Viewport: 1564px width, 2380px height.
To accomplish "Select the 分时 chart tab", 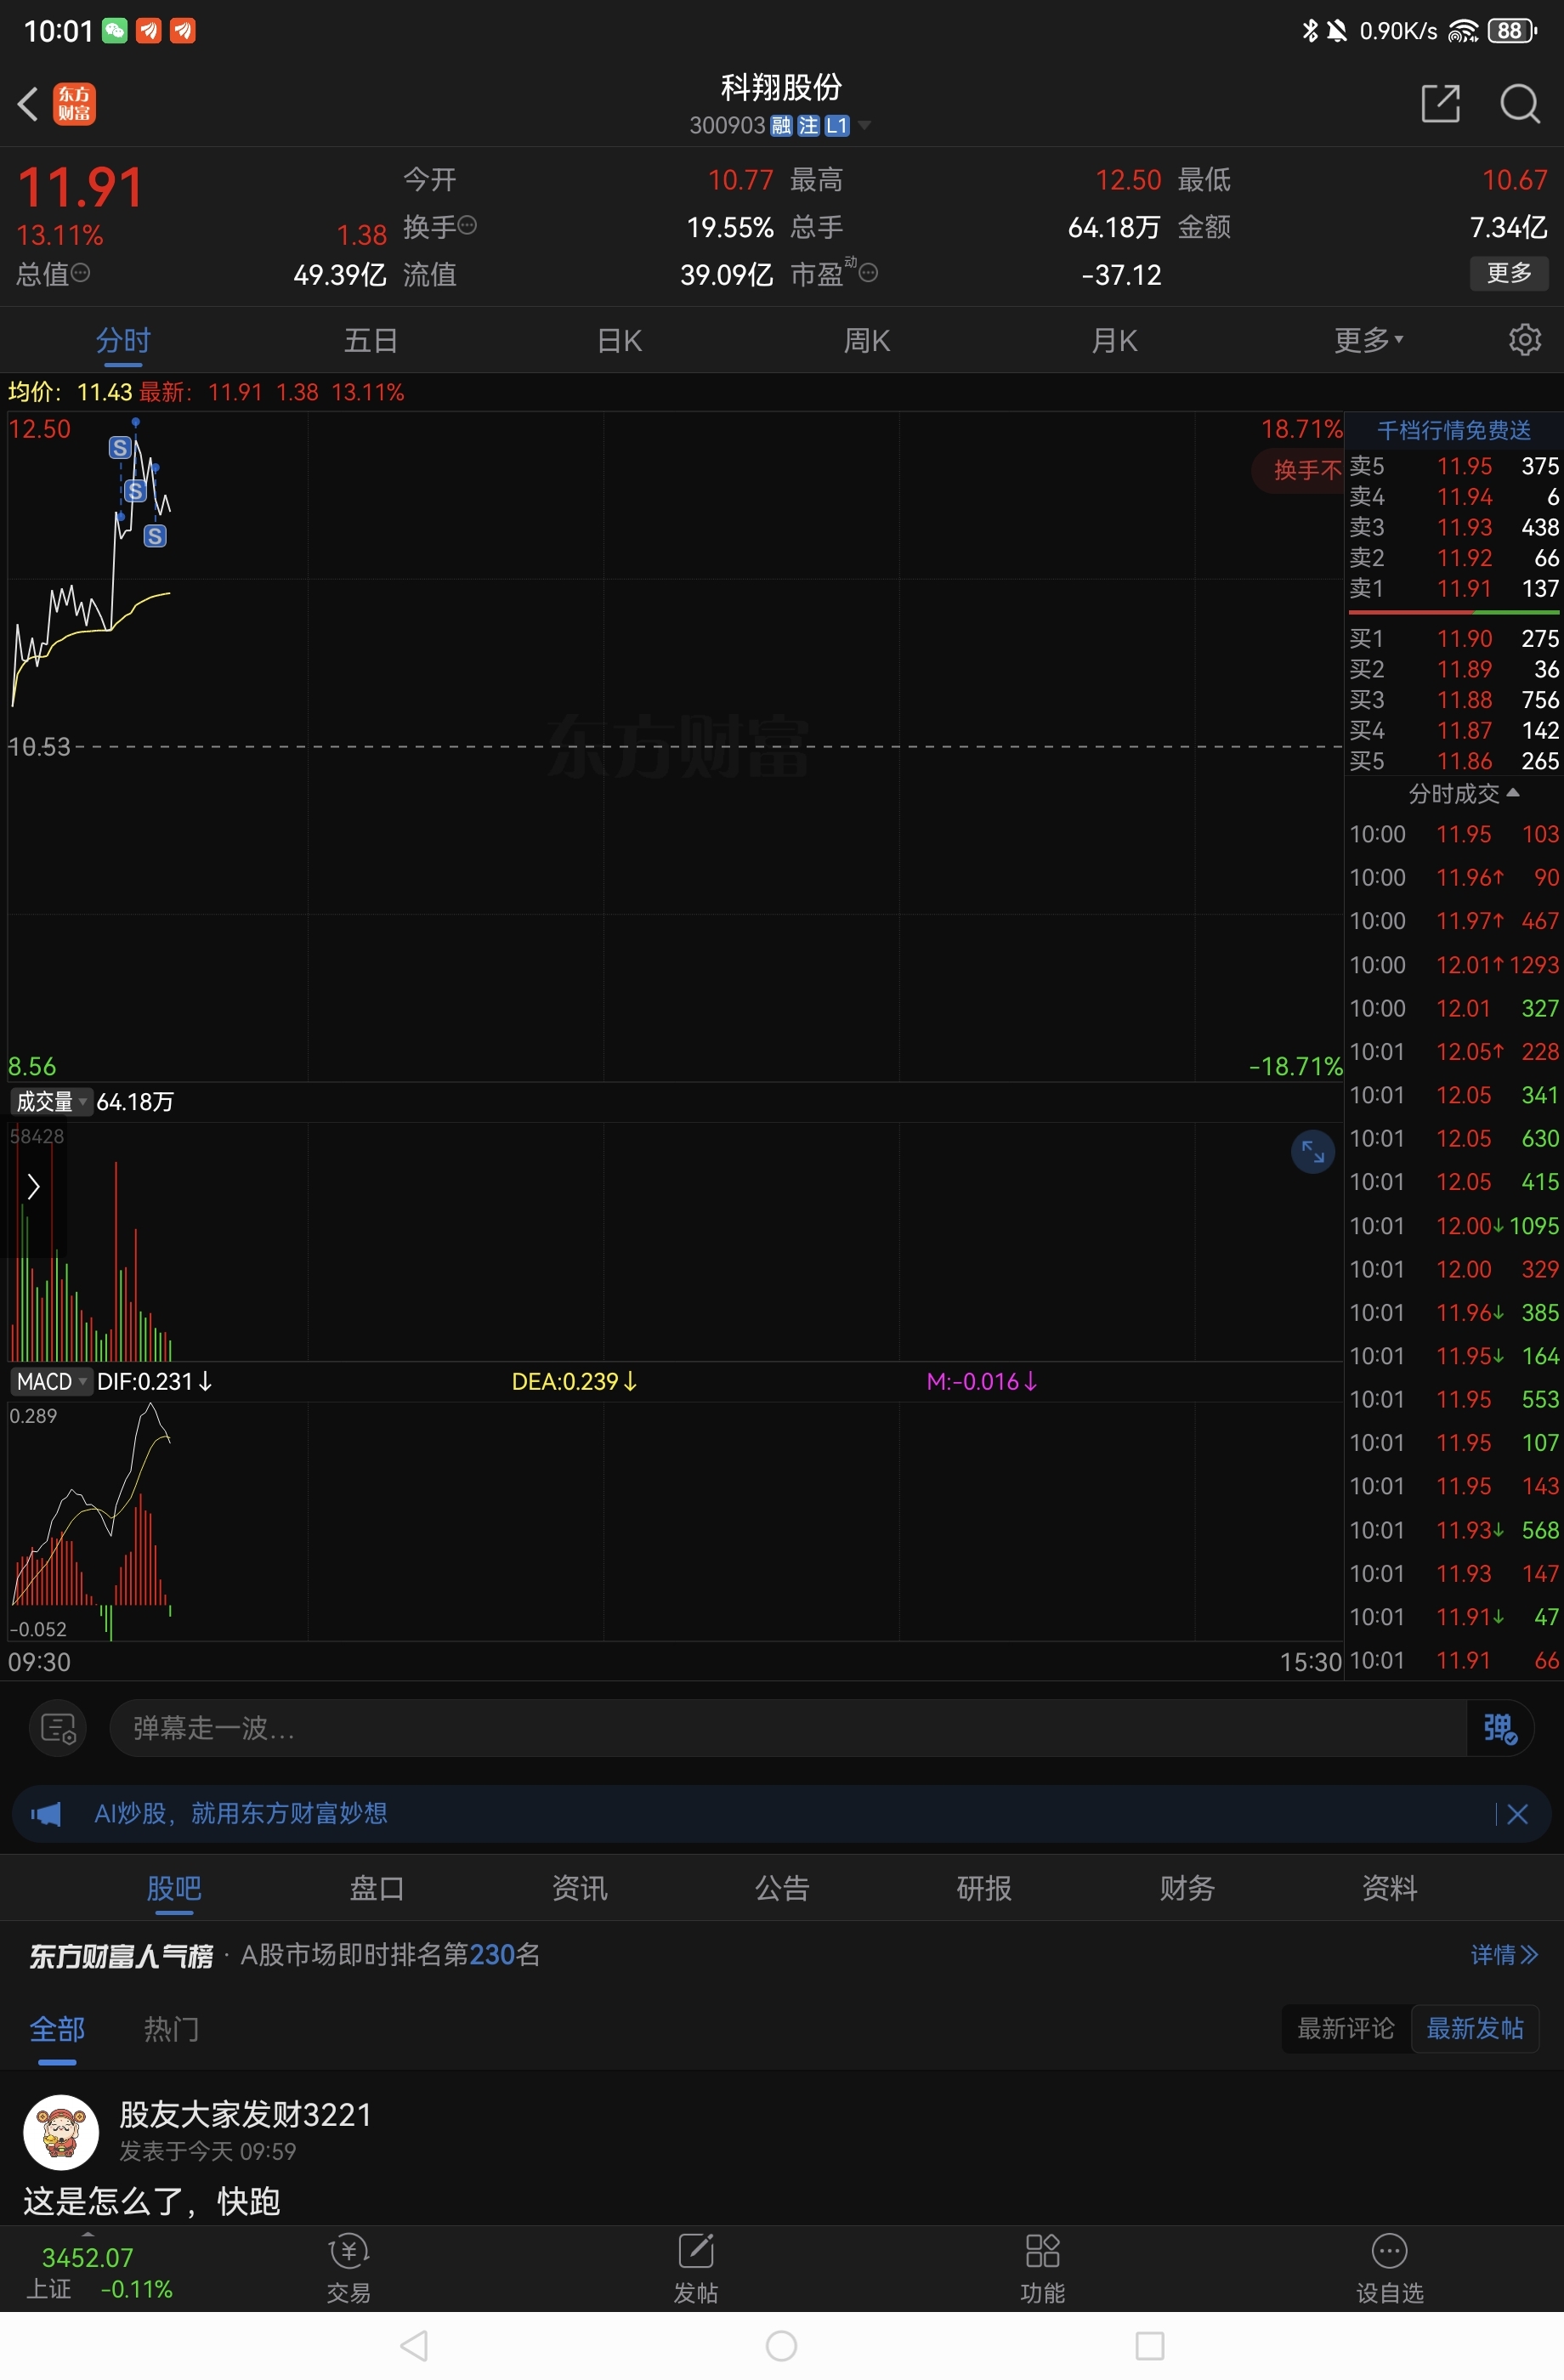I will click(123, 340).
